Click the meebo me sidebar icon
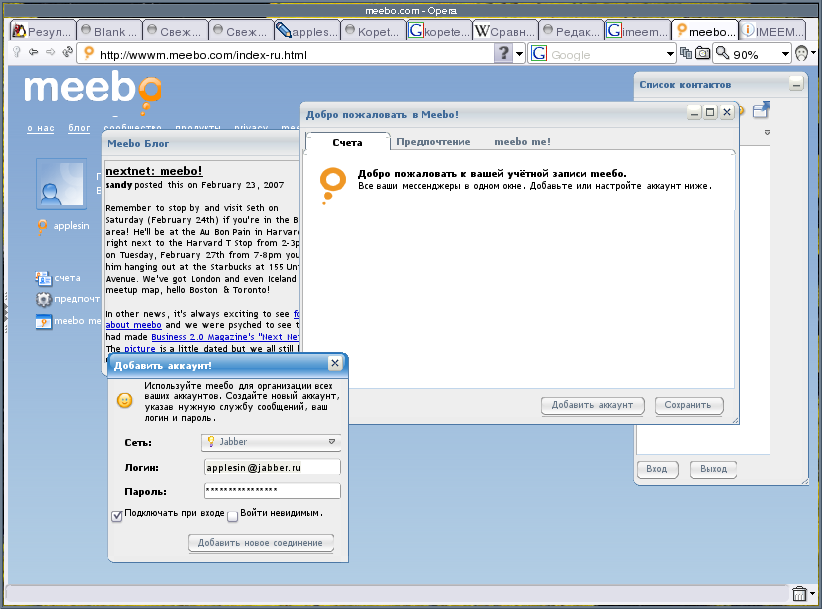 point(43,321)
